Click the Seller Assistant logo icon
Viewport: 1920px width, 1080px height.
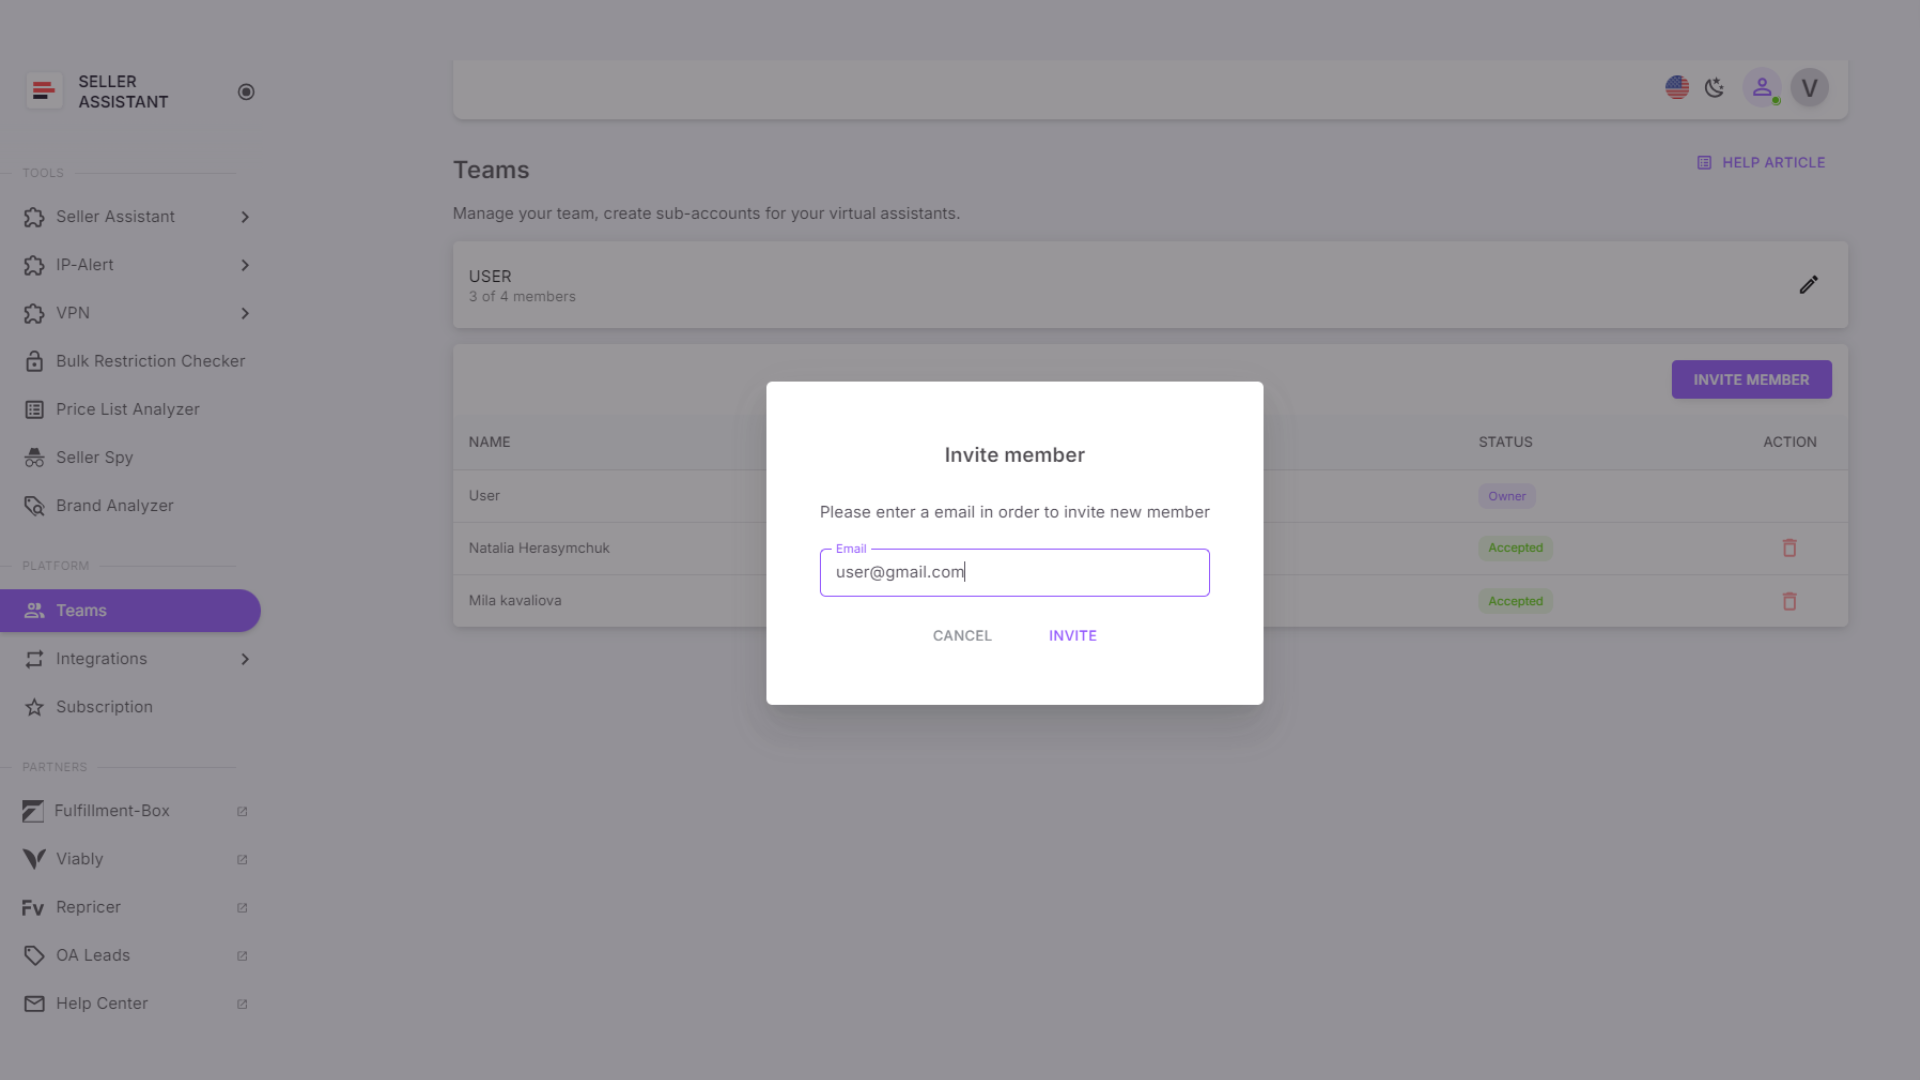[x=43, y=91]
